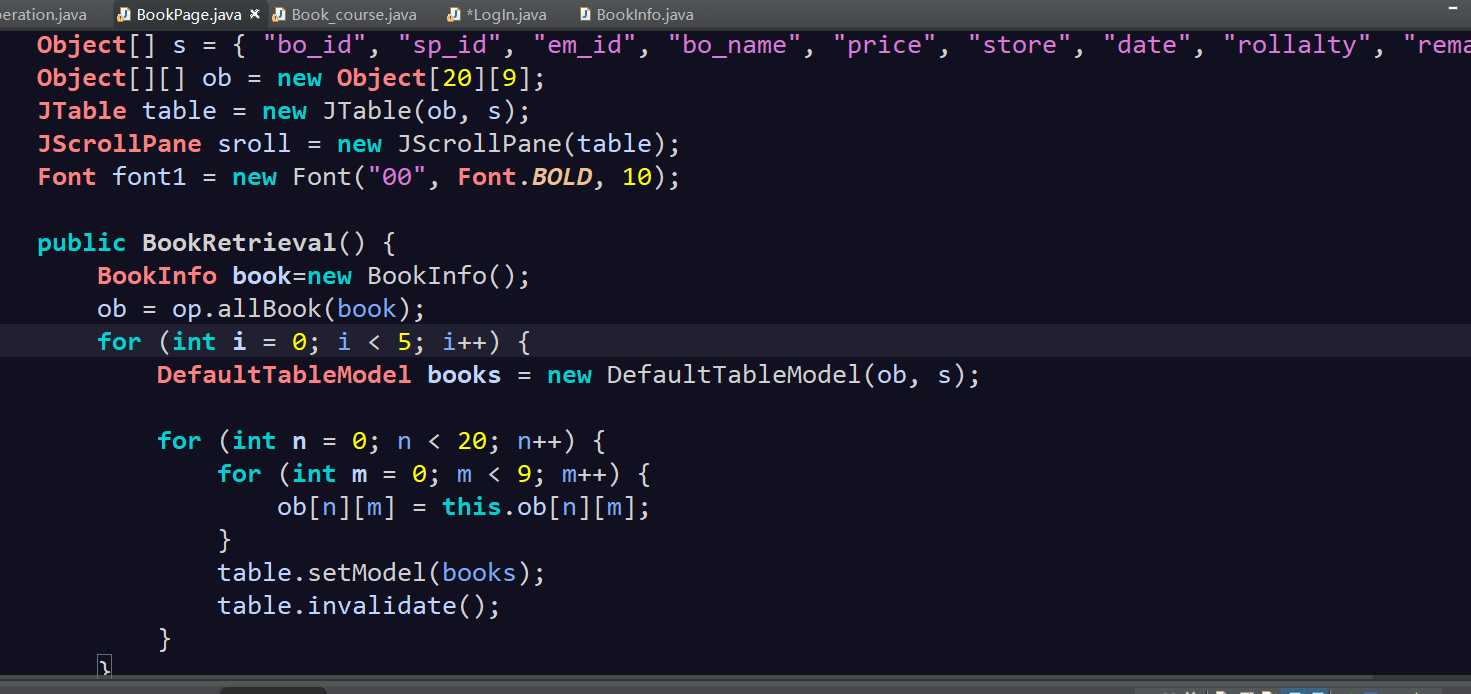Click 'font1' variable in the Font declaration
This screenshot has height=694, width=1471.
149,177
